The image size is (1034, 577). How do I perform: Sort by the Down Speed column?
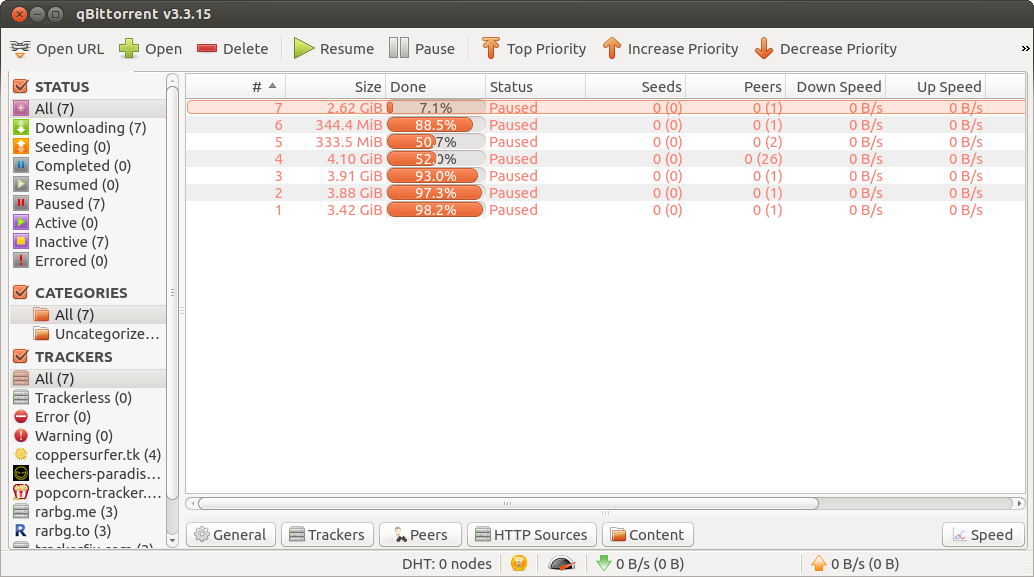(x=836, y=86)
